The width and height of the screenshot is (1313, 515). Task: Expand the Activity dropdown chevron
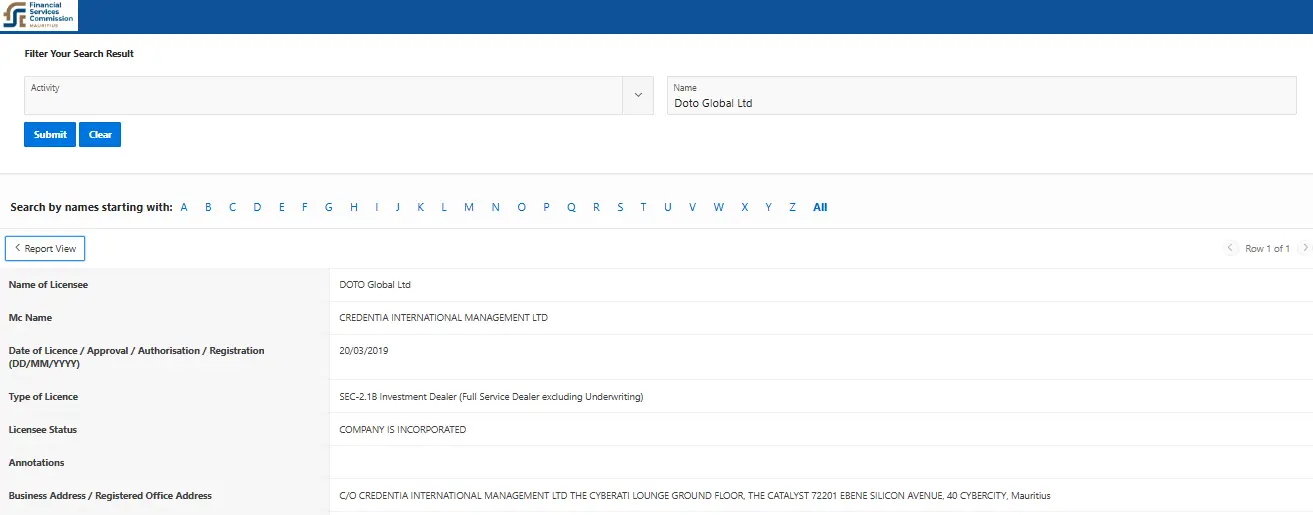pyautogui.click(x=638, y=96)
